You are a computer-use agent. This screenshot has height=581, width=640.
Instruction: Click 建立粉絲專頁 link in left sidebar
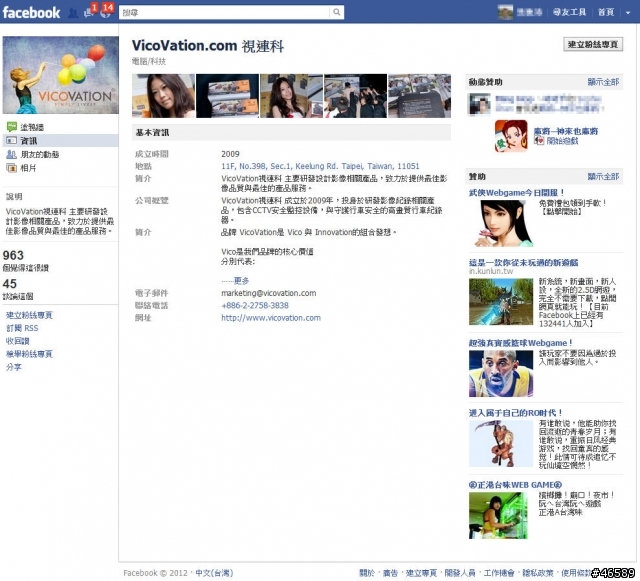coord(29,315)
